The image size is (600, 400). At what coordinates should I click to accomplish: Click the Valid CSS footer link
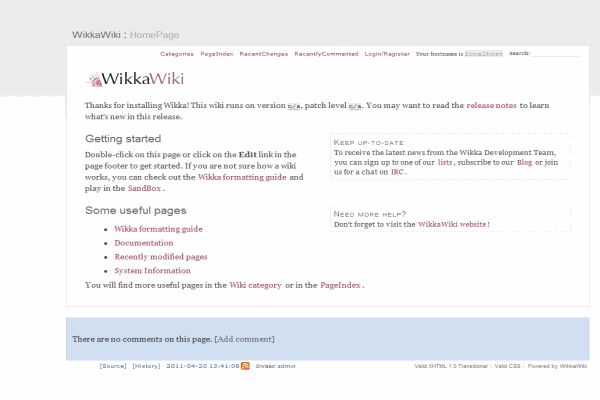(x=507, y=366)
